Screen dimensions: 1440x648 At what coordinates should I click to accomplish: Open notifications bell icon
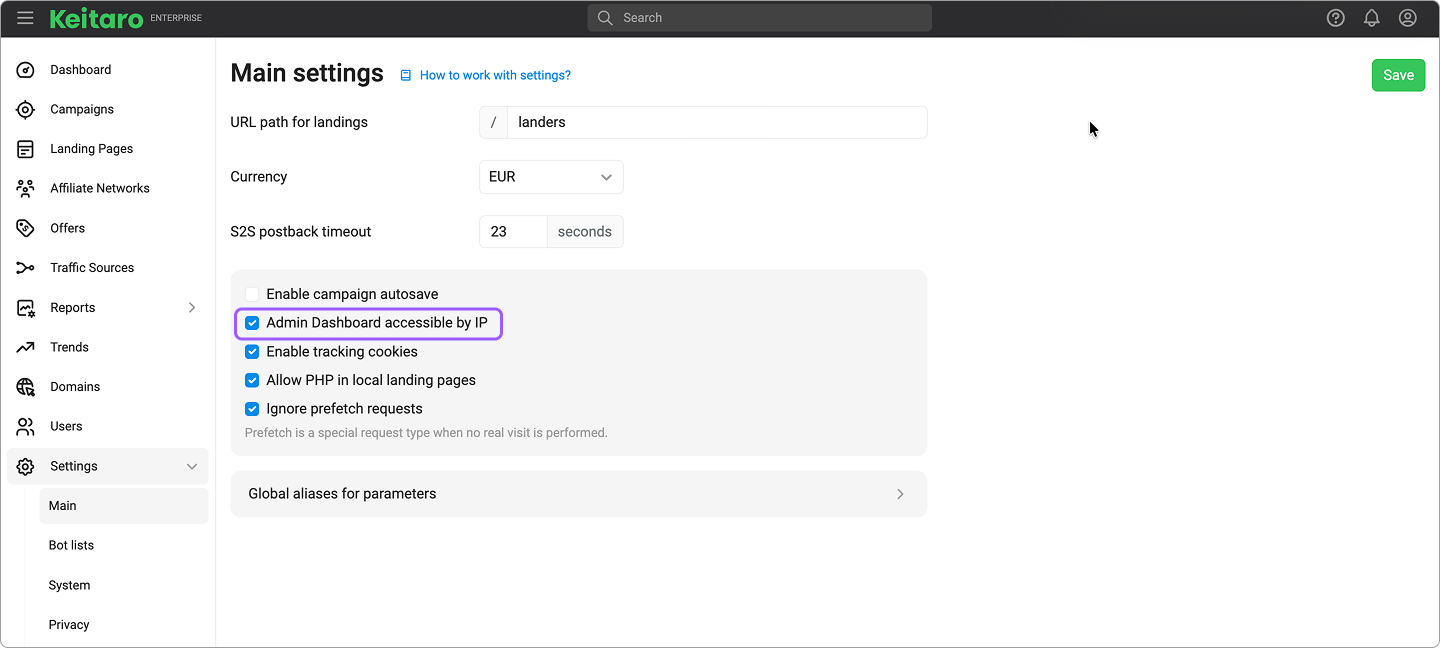tap(1371, 18)
